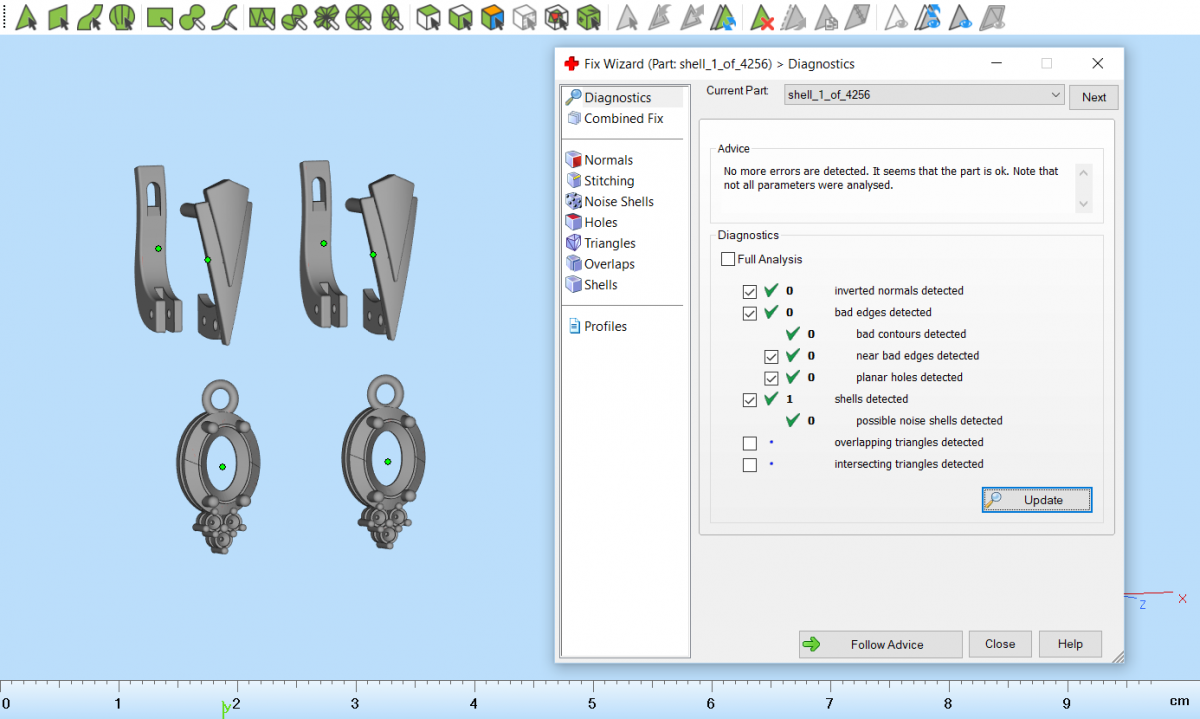Open the Noise Shells fix page
The height and width of the screenshot is (719, 1200).
point(618,202)
